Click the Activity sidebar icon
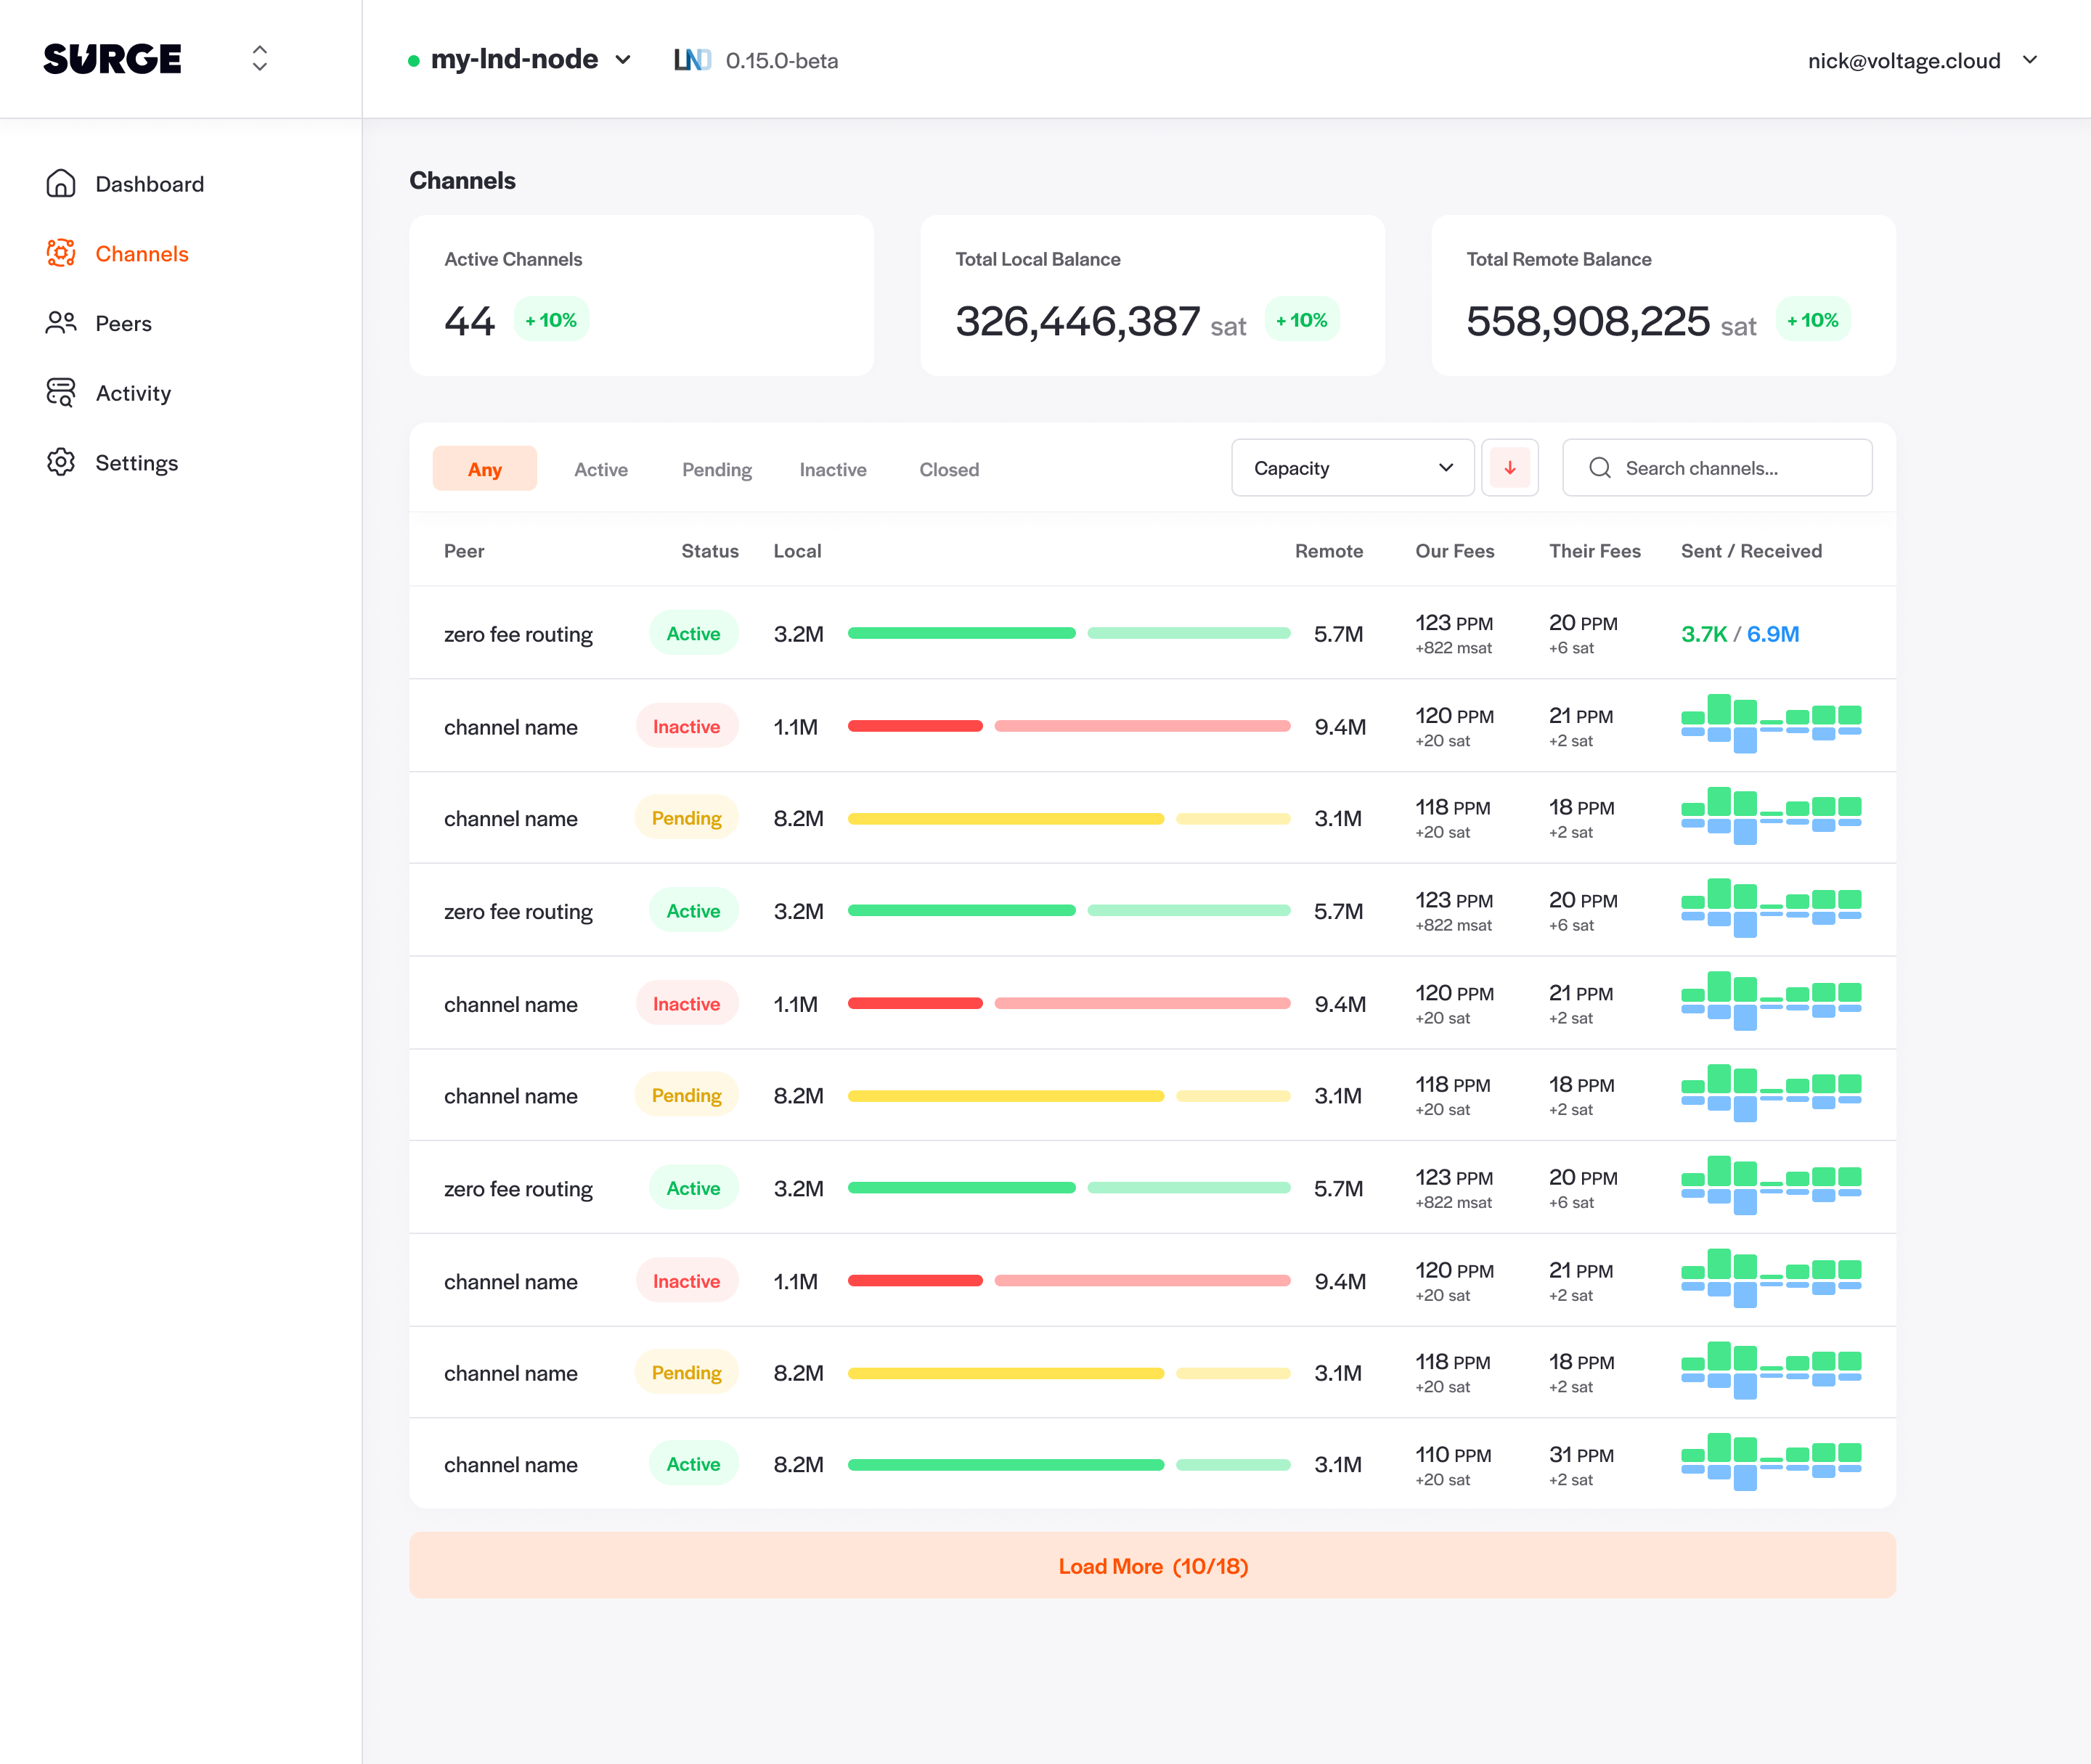 point(61,393)
